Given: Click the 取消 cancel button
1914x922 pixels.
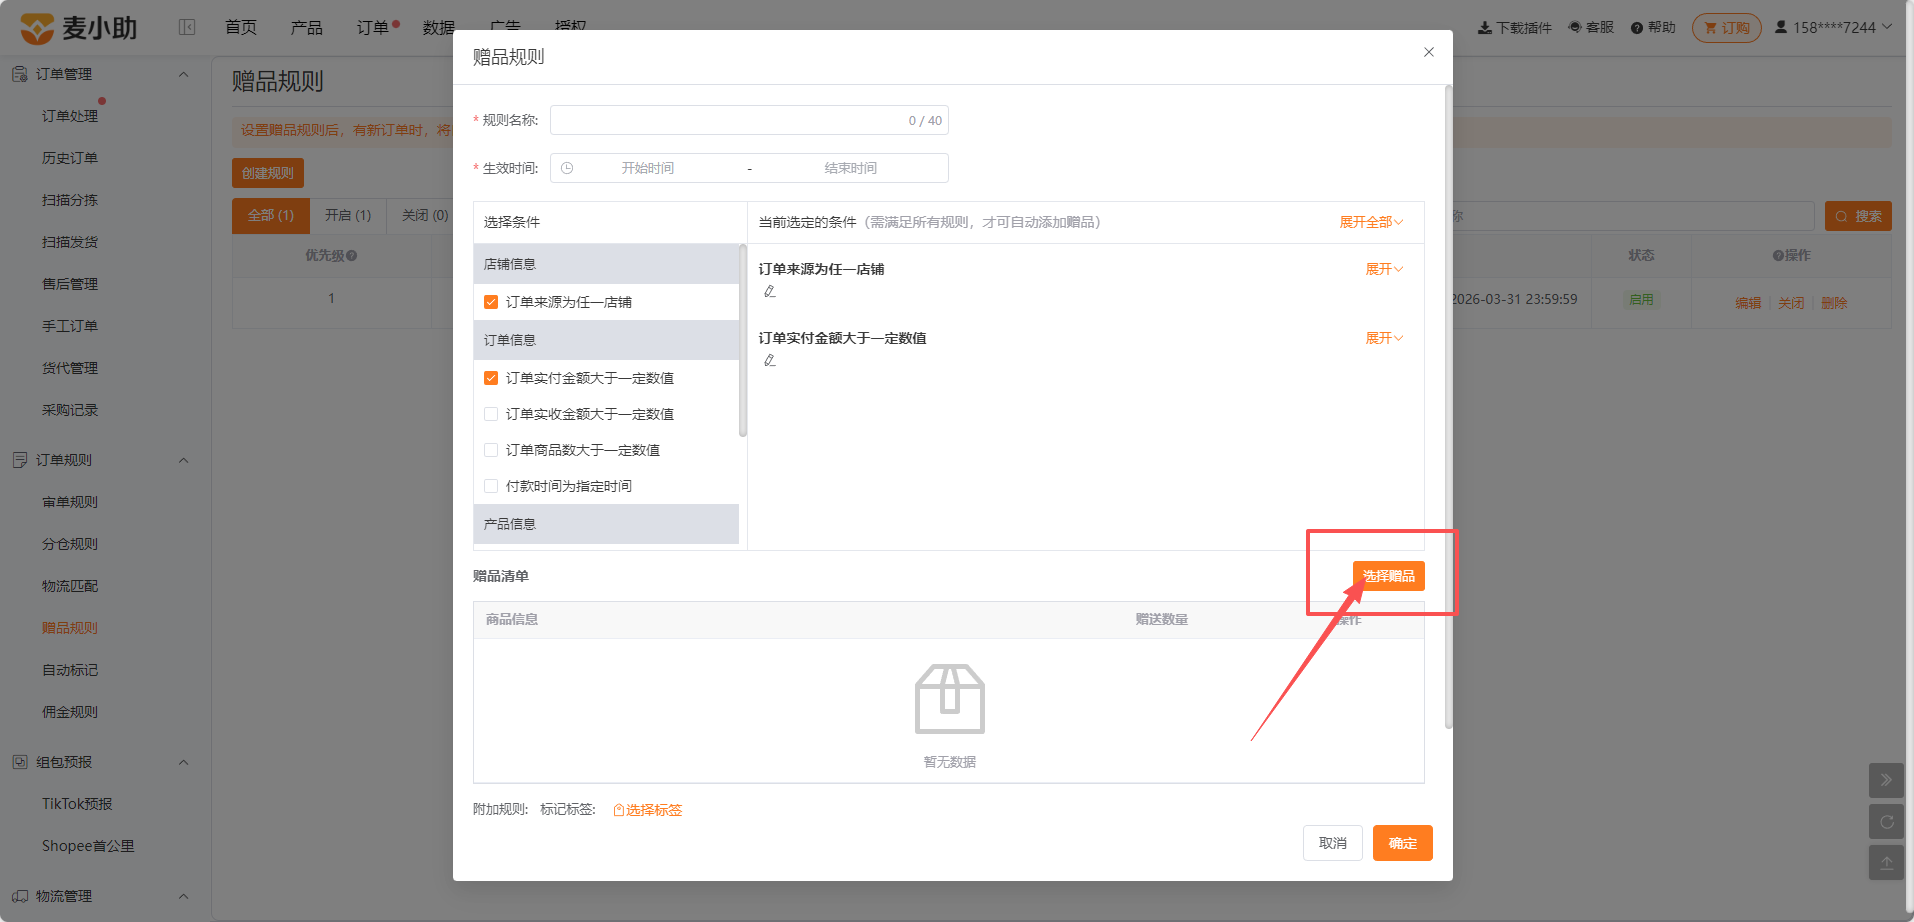Looking at the screenshot, I should coord(1333,843).
